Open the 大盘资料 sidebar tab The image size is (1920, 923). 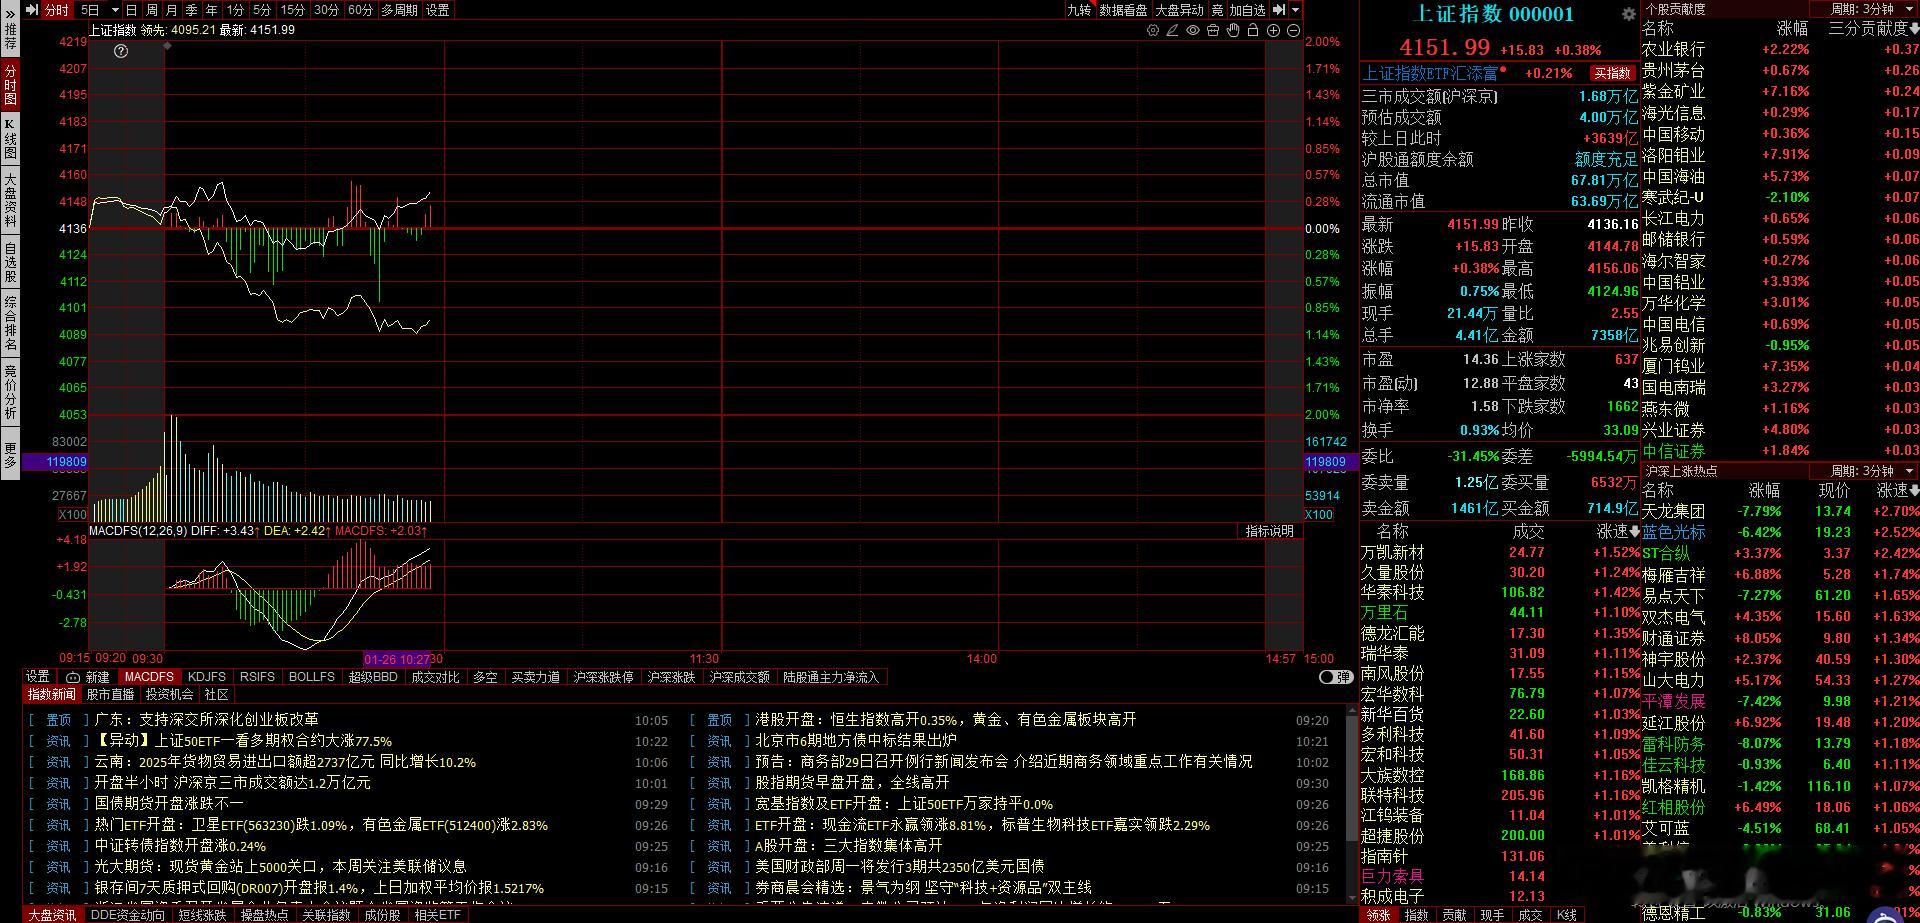[10, 200]
